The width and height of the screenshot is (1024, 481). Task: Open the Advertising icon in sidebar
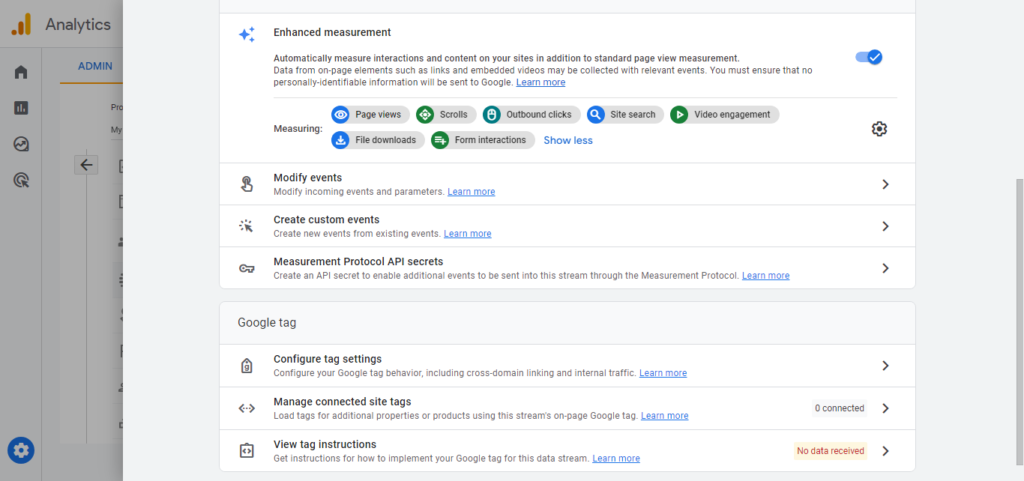coord(21,180)
